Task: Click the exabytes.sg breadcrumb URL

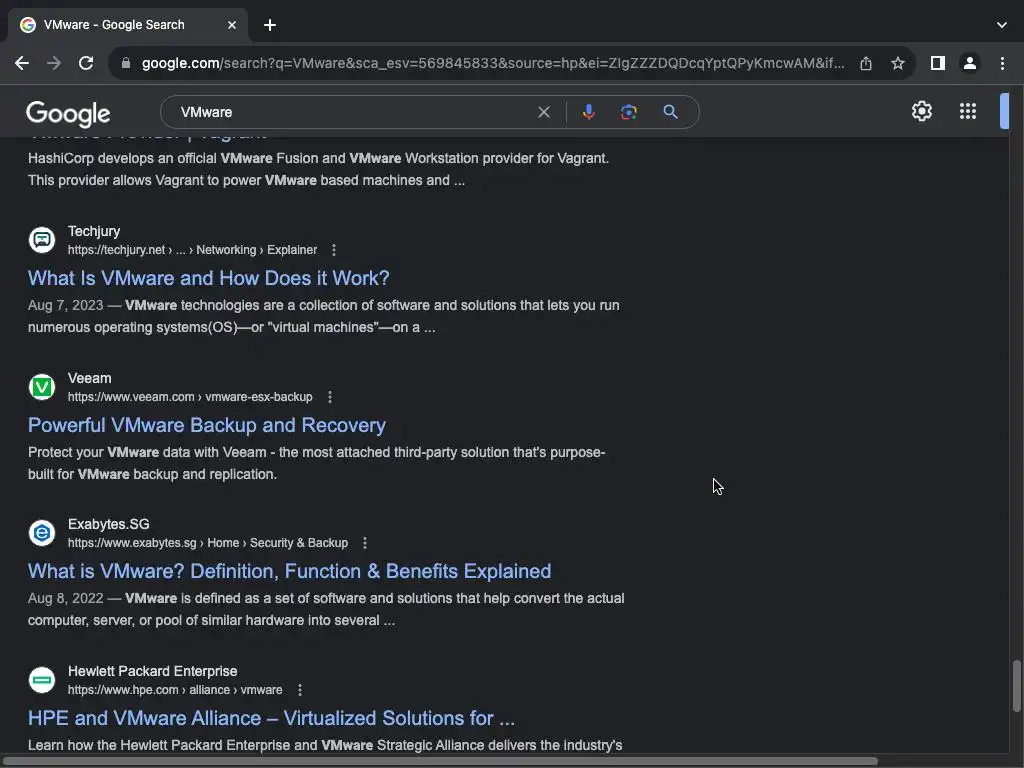Action: pos(208,543)
